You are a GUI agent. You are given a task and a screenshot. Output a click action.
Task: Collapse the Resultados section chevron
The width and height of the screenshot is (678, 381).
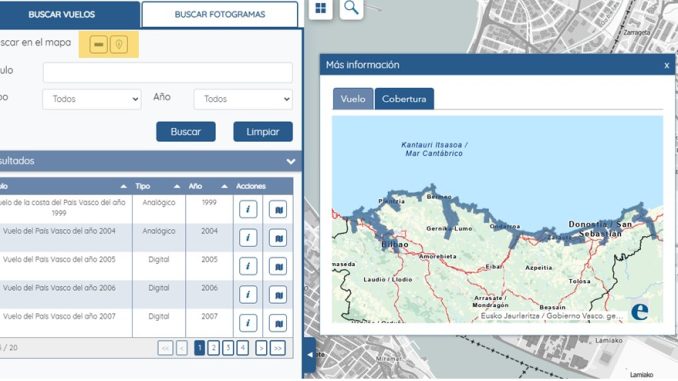point(291,161)
